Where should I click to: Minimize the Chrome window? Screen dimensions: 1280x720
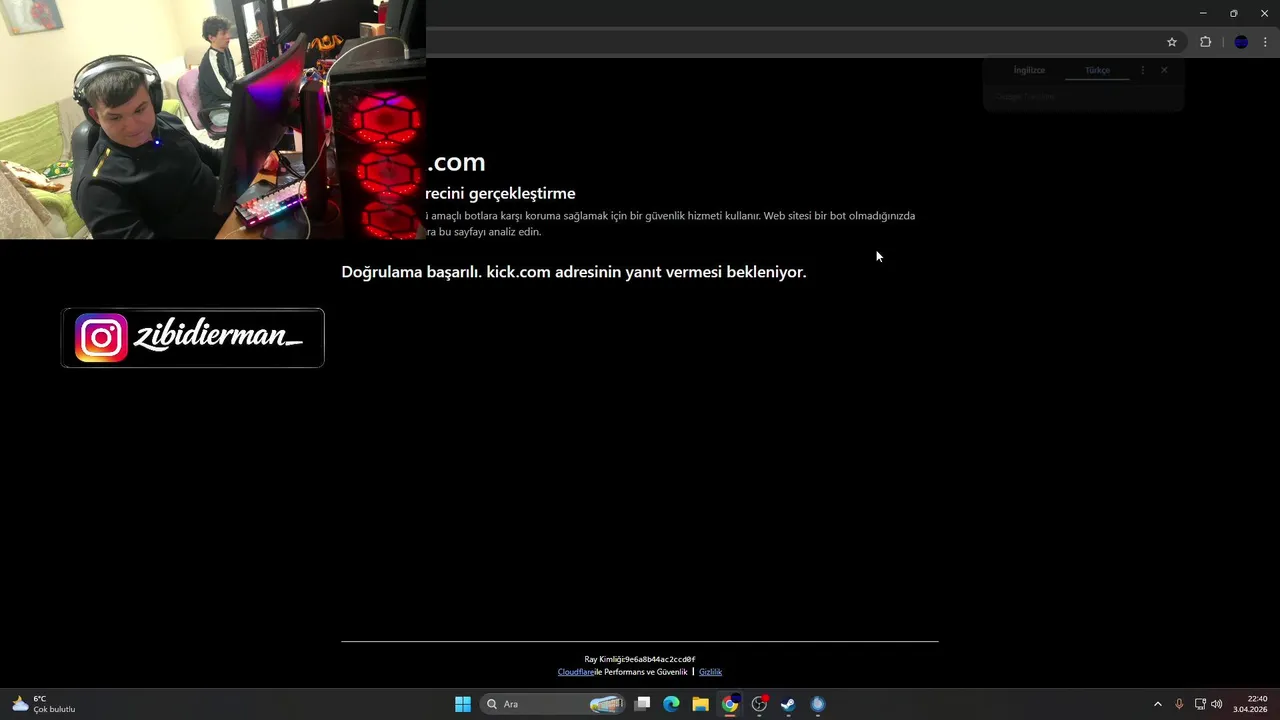coord(1203,13)
